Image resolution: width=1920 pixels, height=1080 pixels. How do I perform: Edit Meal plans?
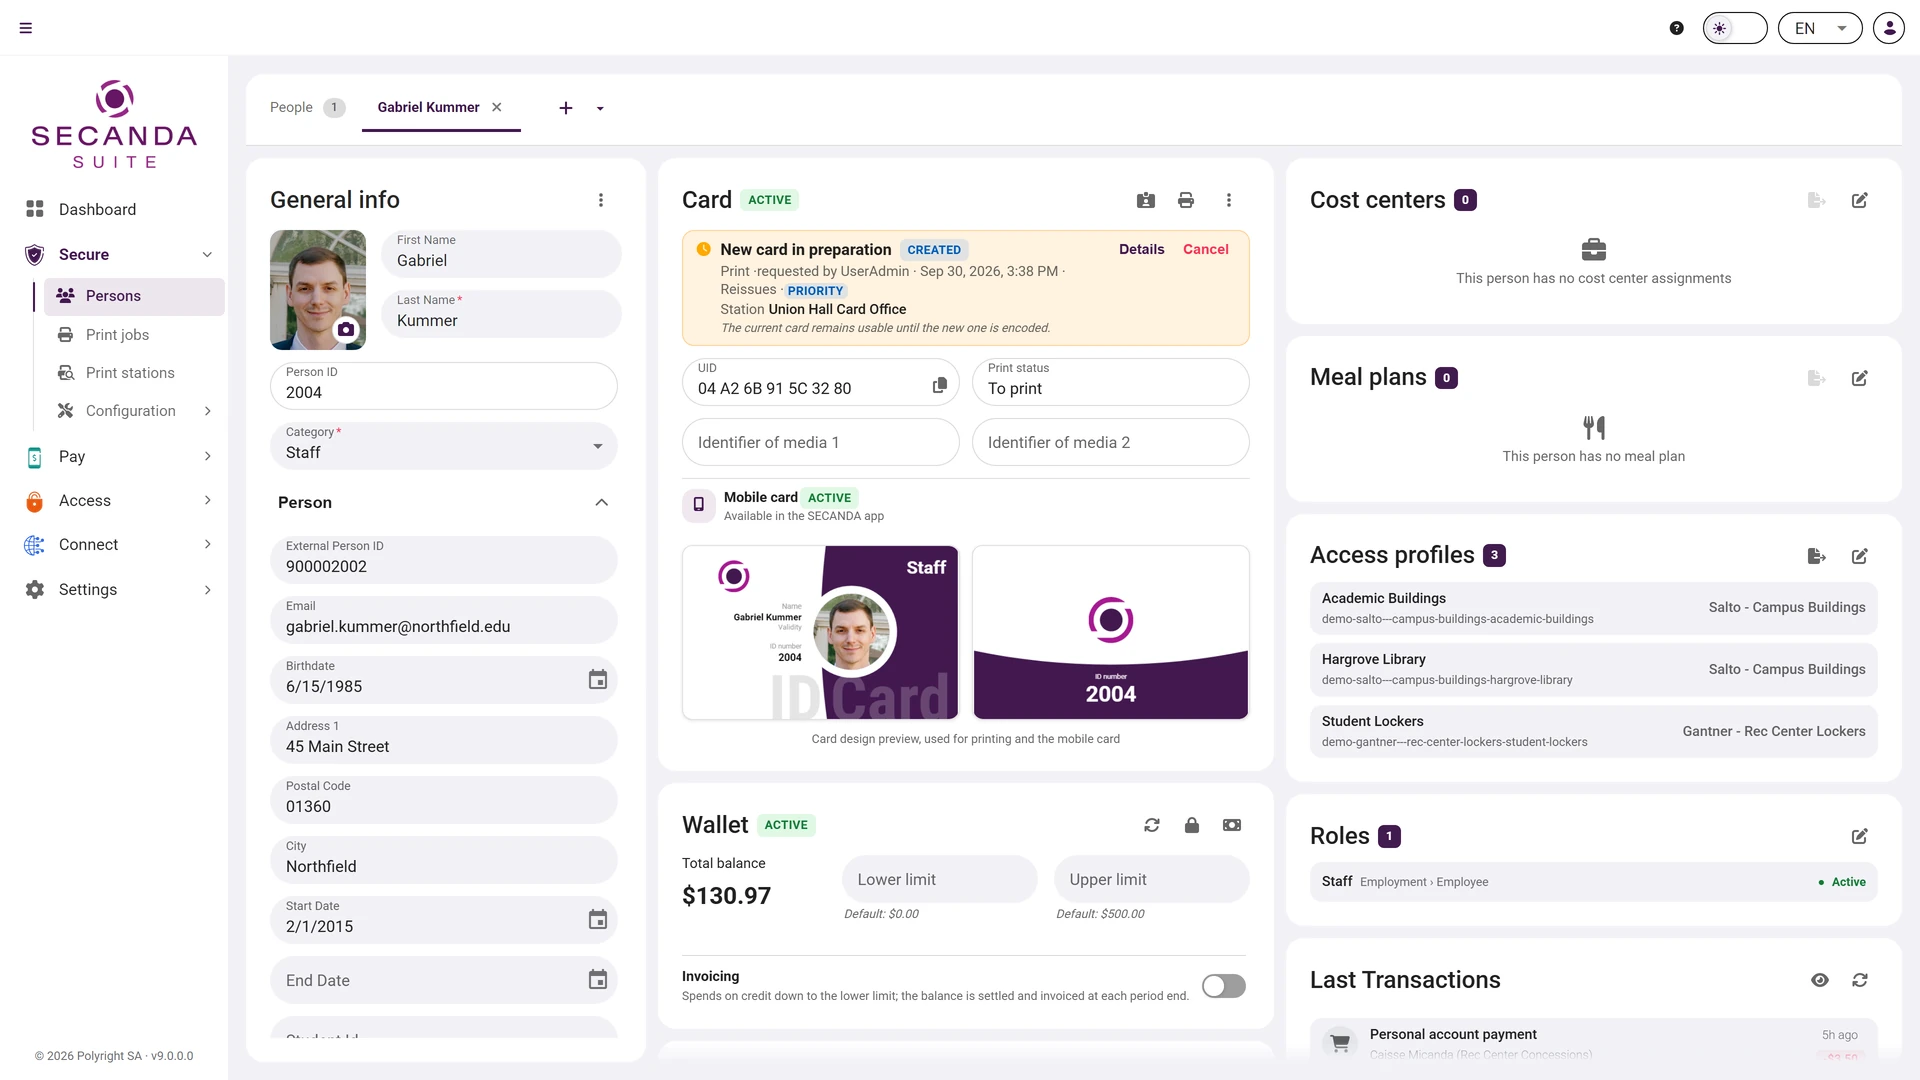click(1860, 378)
